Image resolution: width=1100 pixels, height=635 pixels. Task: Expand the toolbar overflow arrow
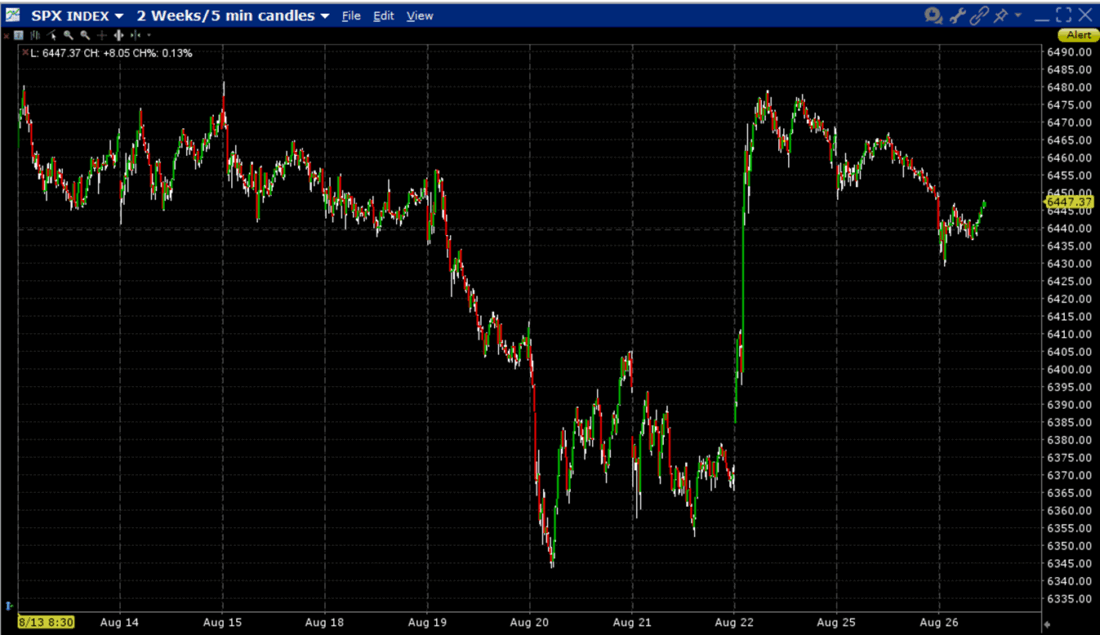tap(148, 35)
